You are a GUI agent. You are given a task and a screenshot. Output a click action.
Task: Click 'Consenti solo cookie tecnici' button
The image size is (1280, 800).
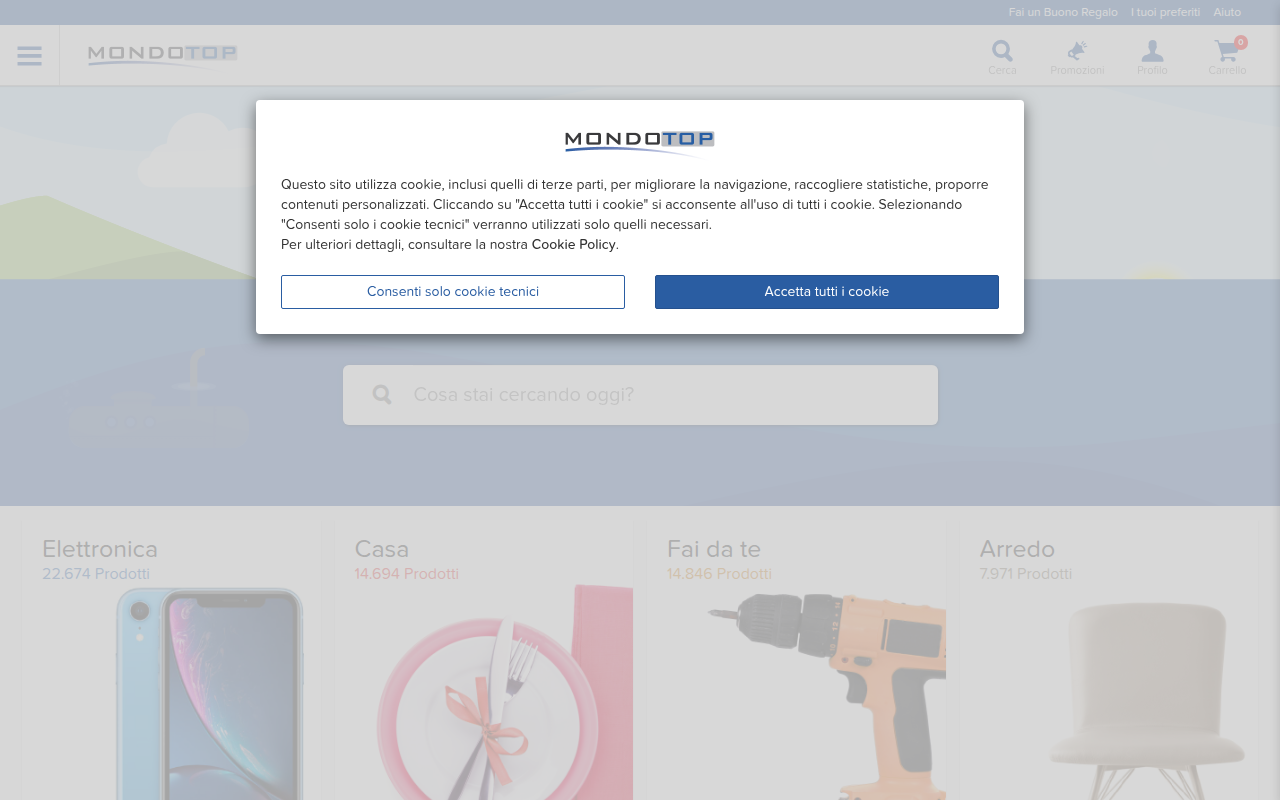[x=453, y=292]
